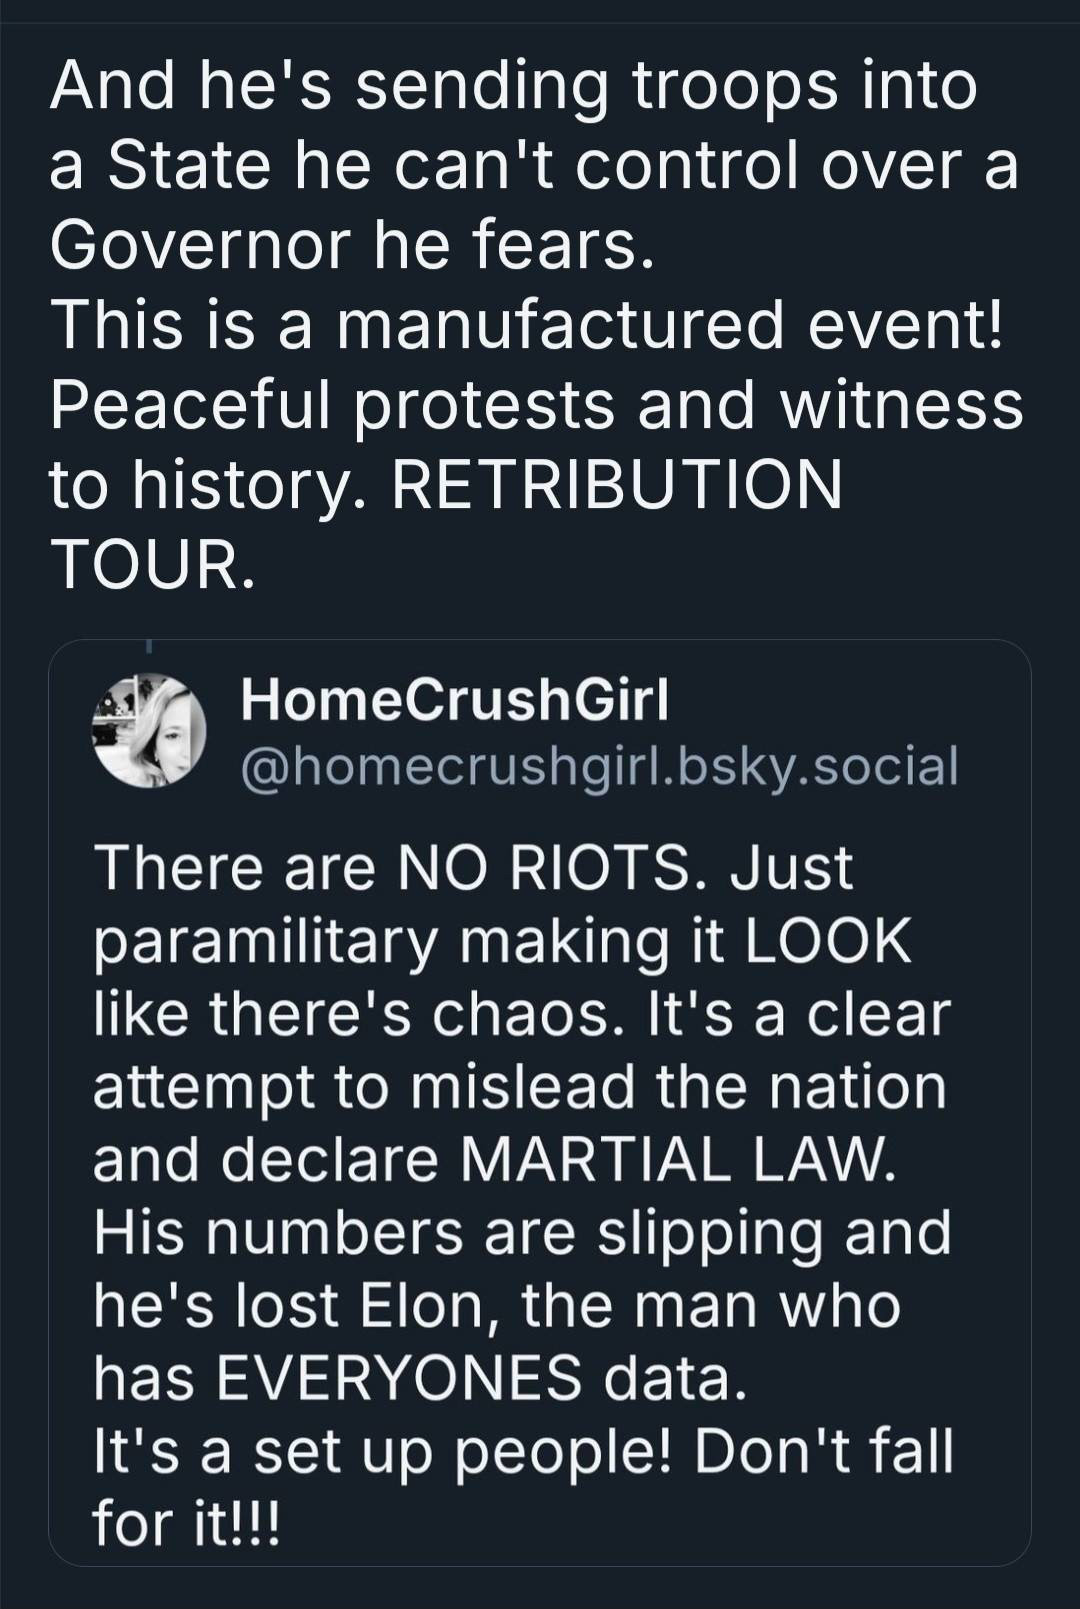Tap the 'And he's sending troops into' line
Image resolution: width=1080 pixels, height=1609 pixels.
pos(513,86)
